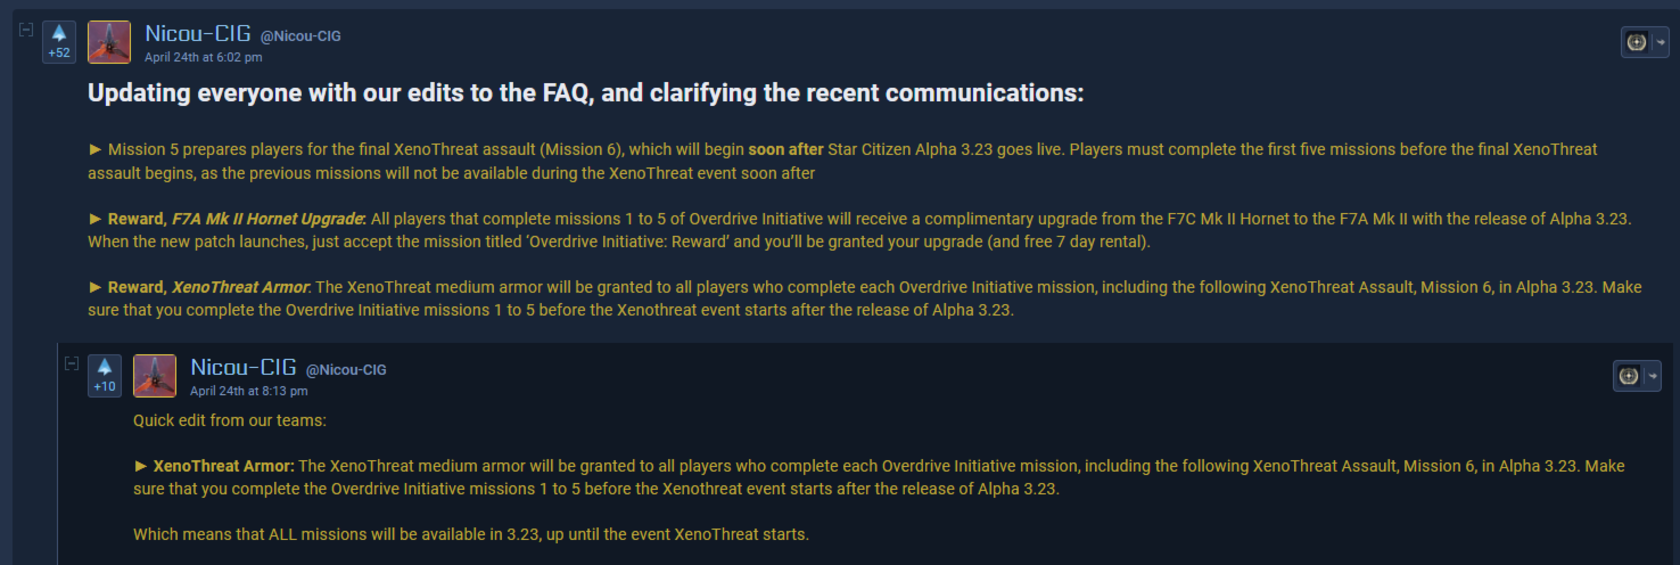Click the reaction emblem on the 8:13 pm reply
This screenshot has height=565, width=1680.
1629,376
